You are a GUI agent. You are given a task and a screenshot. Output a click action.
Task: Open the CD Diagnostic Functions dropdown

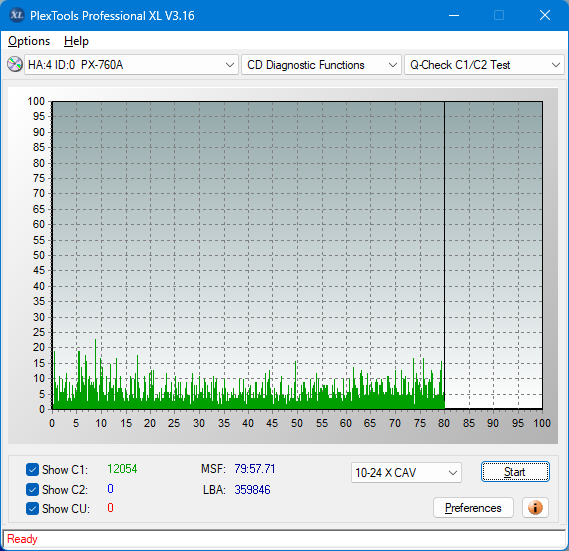click(321, 65)
